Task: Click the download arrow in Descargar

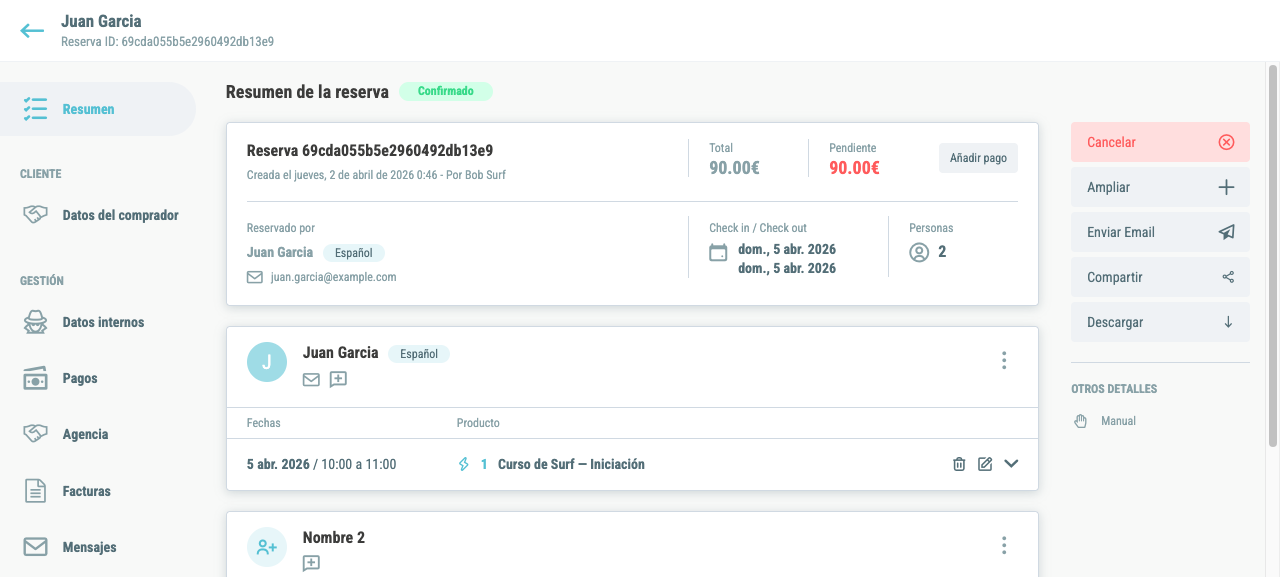Action: (1228, 322)
